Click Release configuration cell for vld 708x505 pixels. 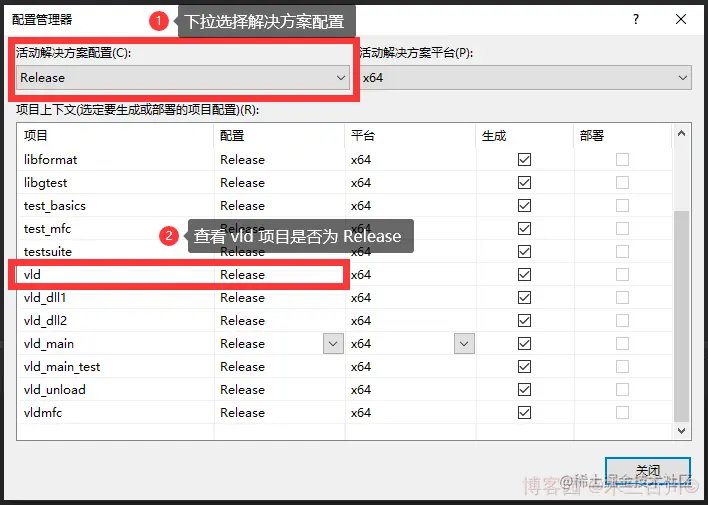point(279,275)
